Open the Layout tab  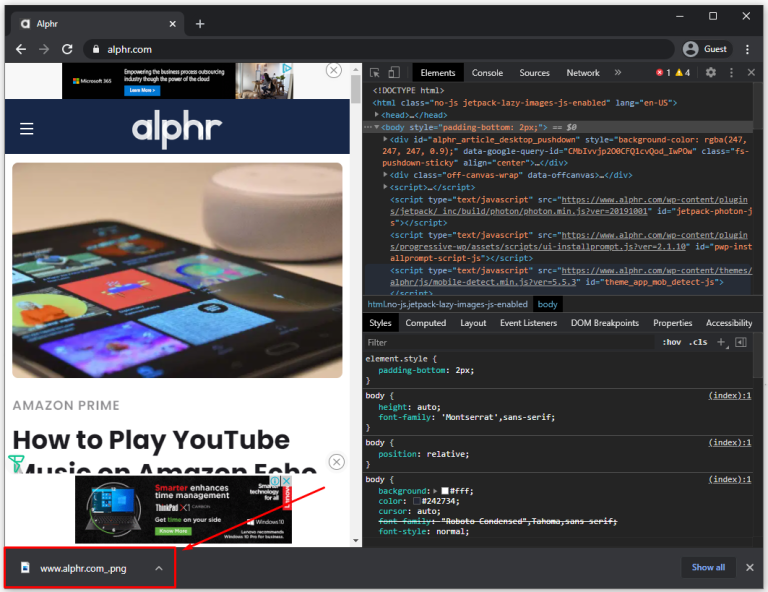tap(473, 323)
